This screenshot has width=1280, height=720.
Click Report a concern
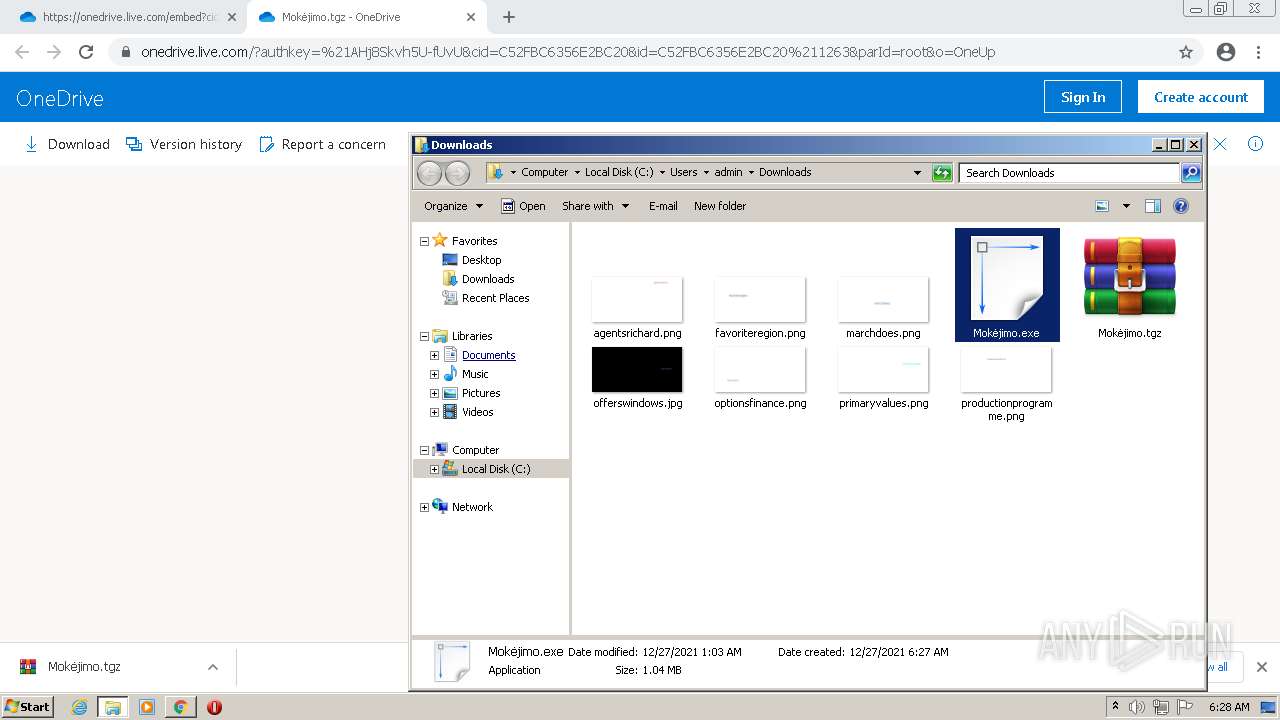pyautogui.click(x=322, y=144)
